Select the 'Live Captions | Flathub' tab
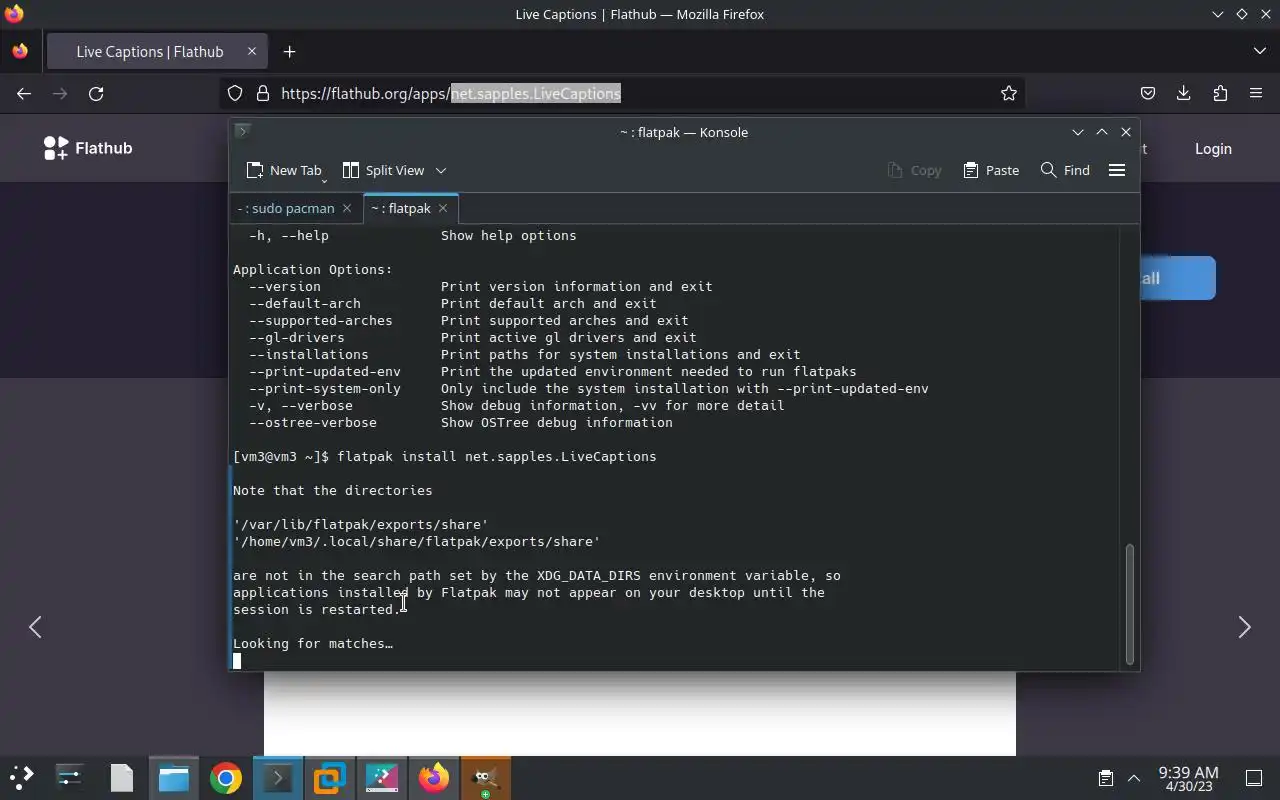1280x800 pixels. point(156,52)
